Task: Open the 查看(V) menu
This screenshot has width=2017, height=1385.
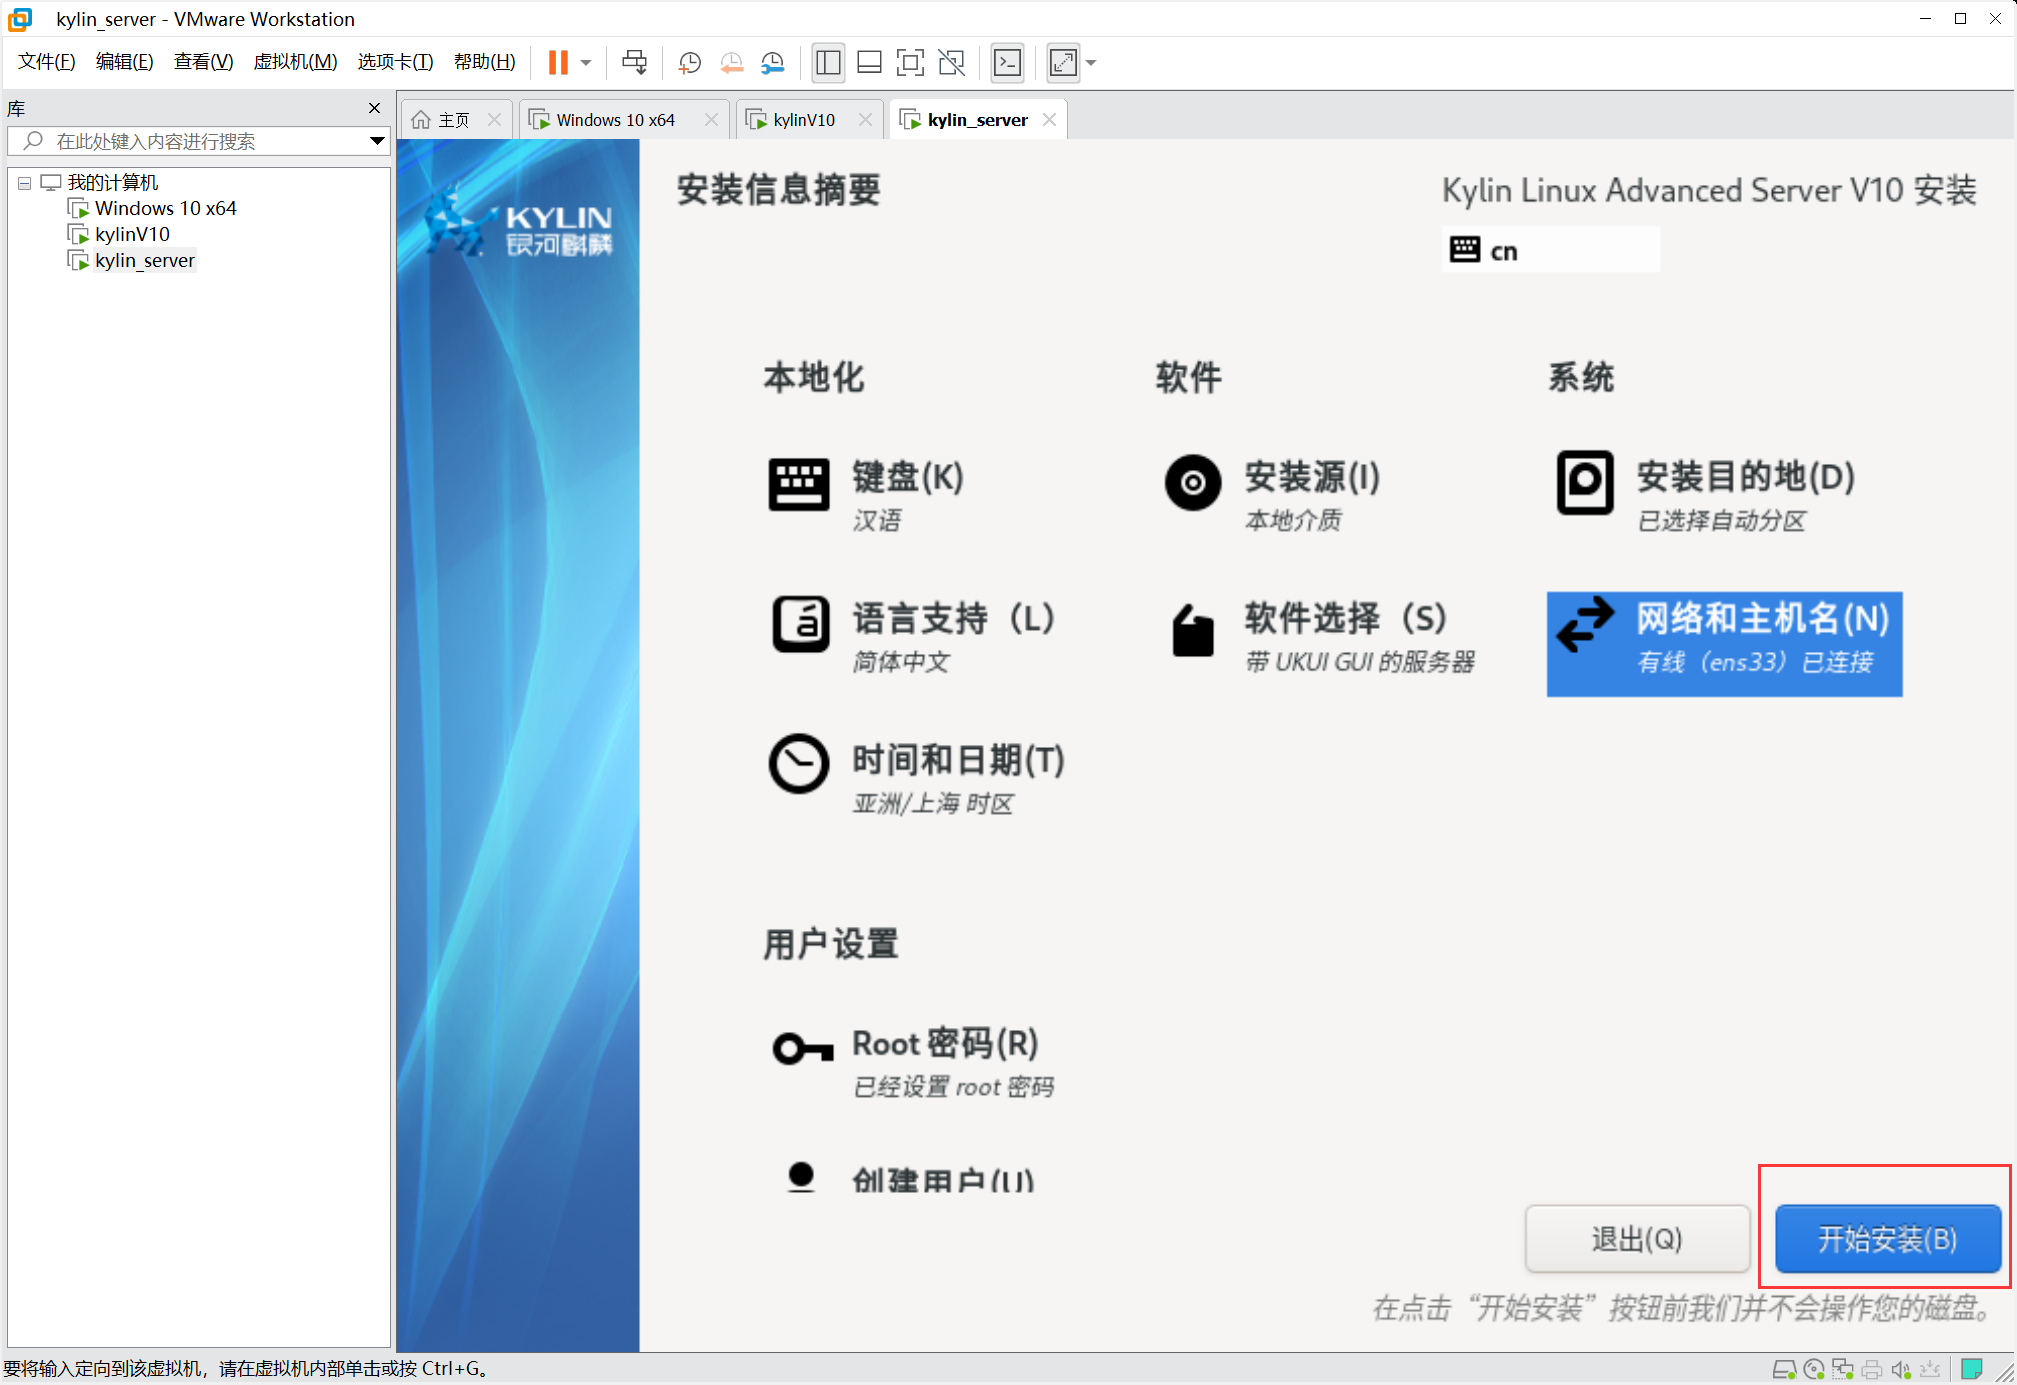Action: point(203,62)
